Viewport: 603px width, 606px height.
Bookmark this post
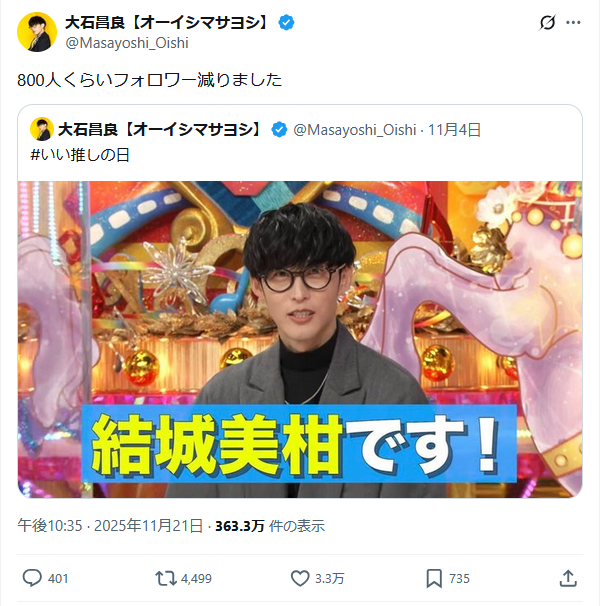[x=434, y=579]
